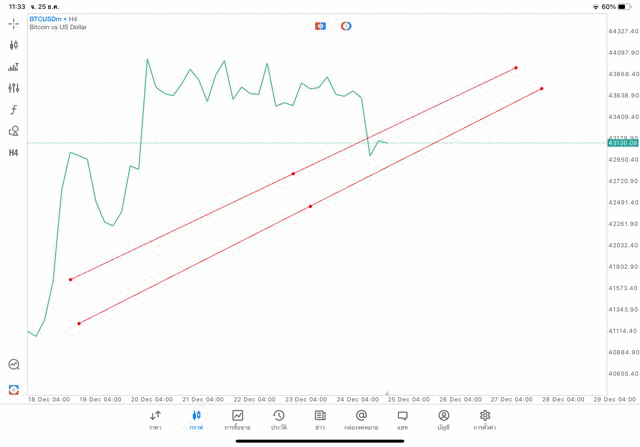Tap the red-blue circular icon atop the chart
The height and width of the screenshot is (447, 640).
pyautogui.click(x=346, y=26)
